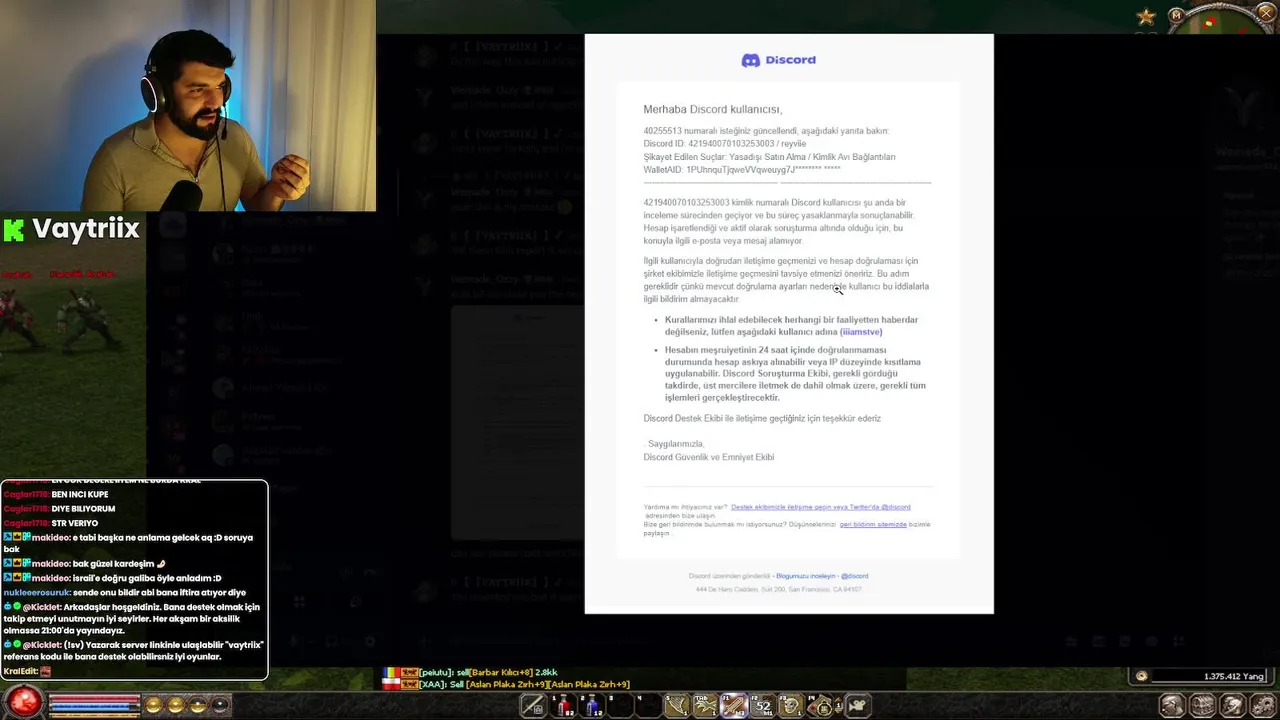1280x720 pixels.
Task: Click the third round gold button by HP bar
Action: click(x=197, y=705)
